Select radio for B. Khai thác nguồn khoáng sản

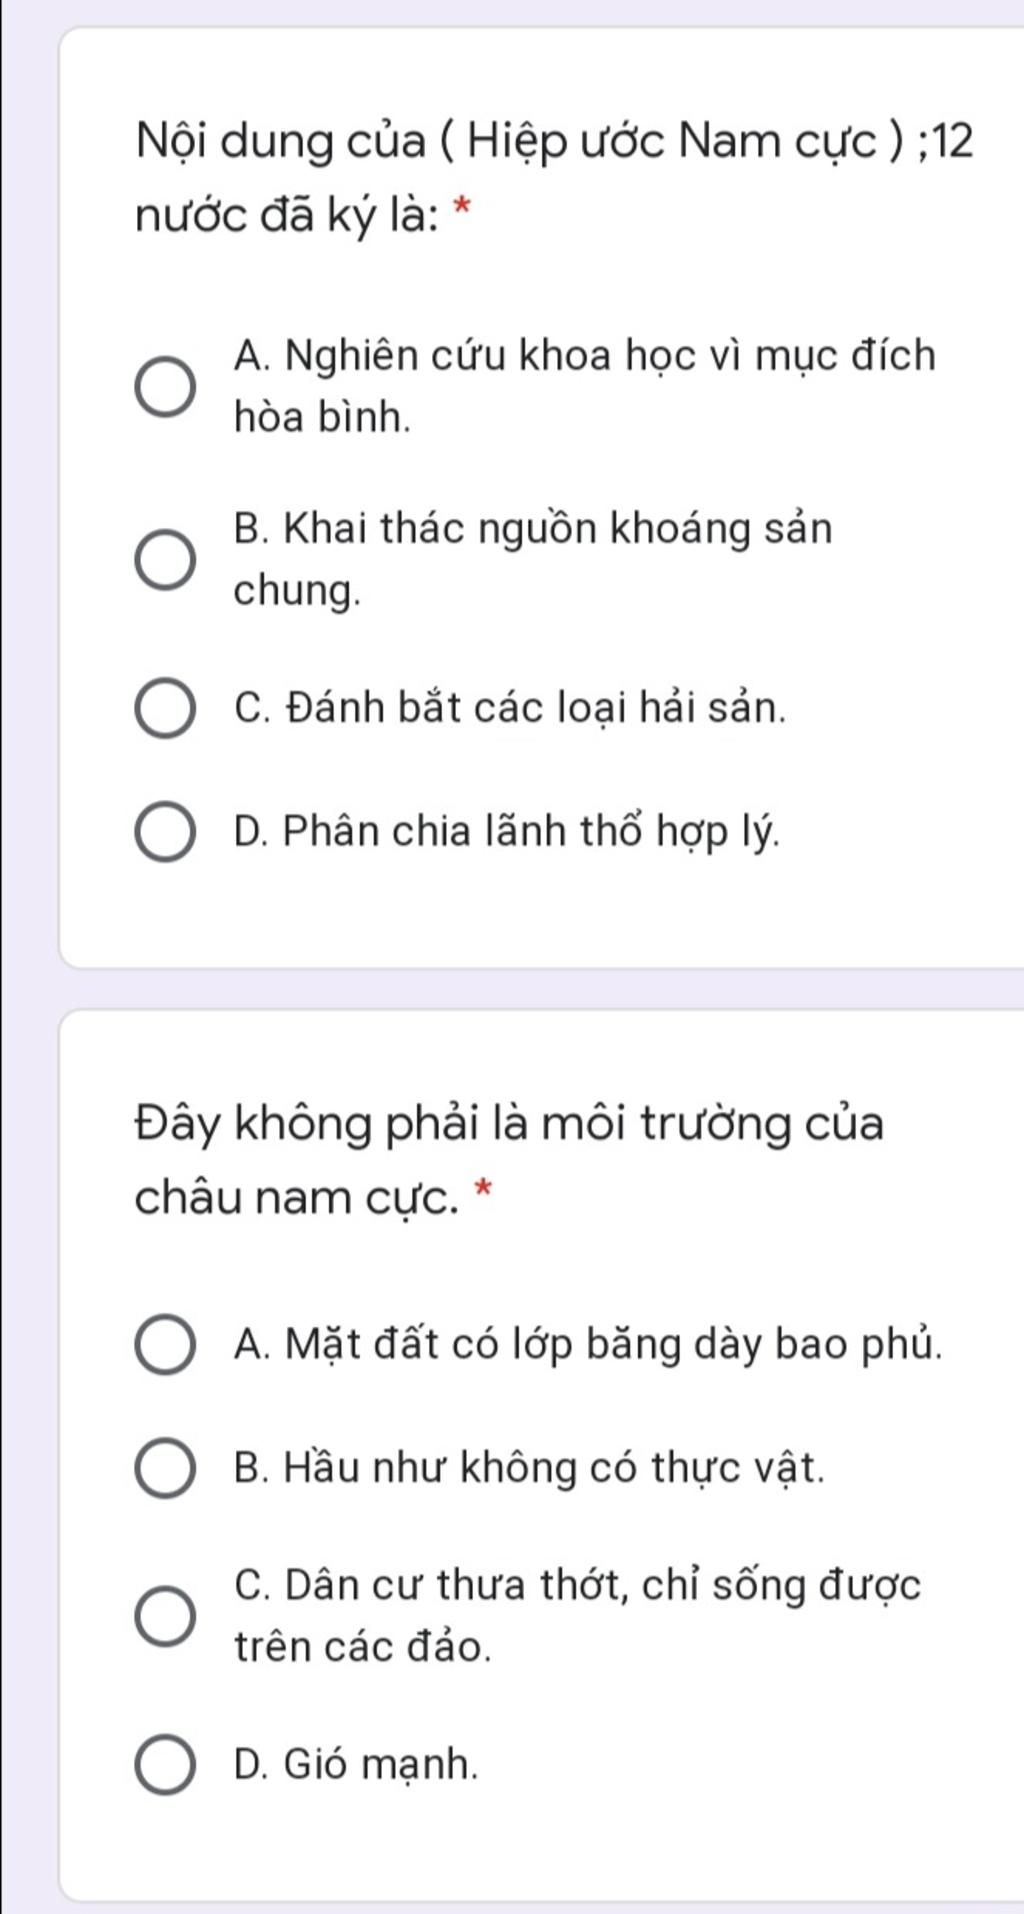click(x=165, y=561)
